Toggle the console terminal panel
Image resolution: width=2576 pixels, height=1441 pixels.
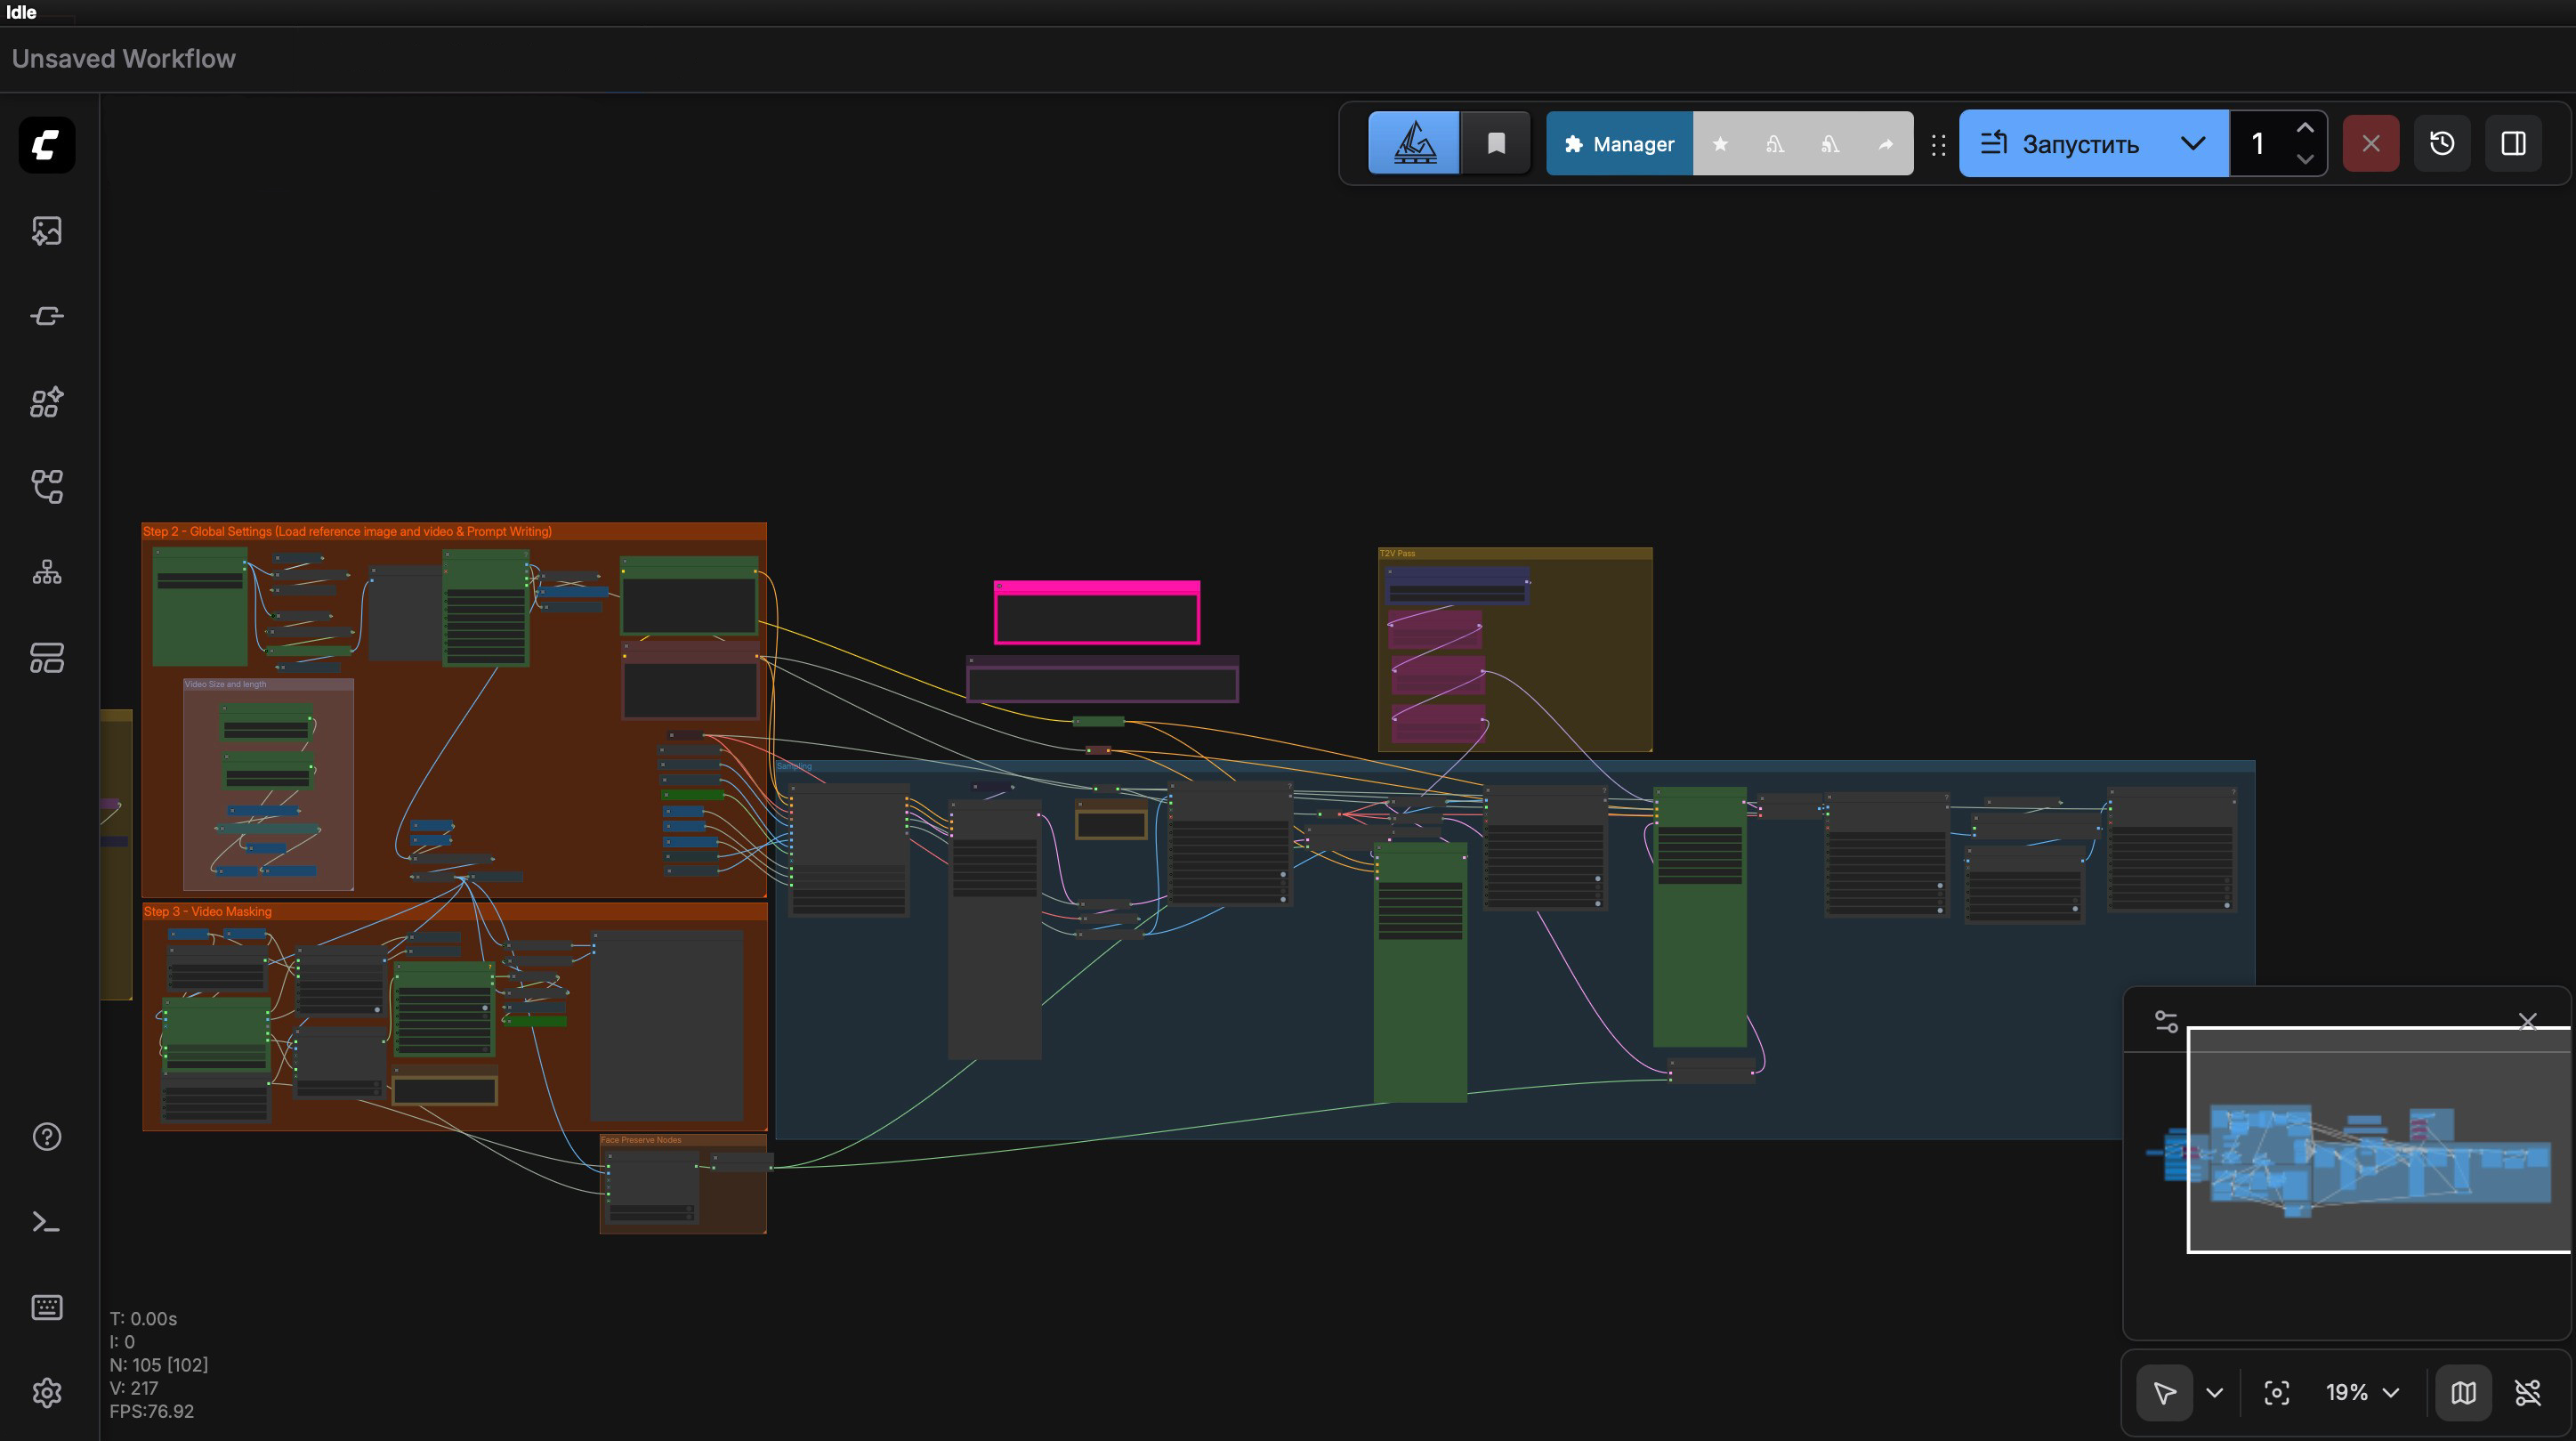47,1222
